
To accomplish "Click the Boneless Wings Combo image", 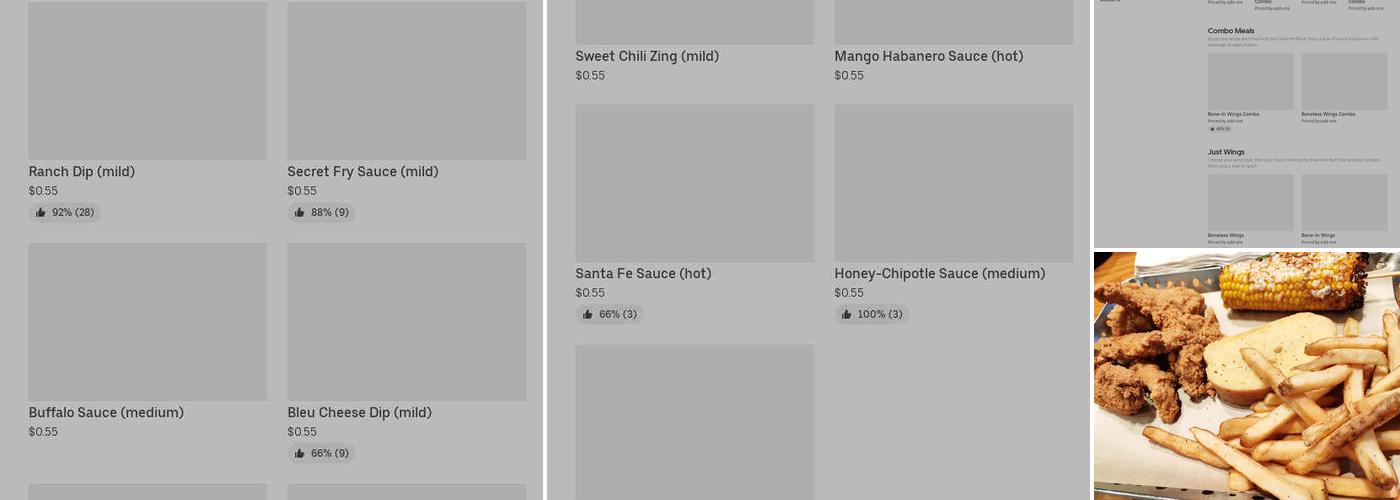I will (1344, 81).
